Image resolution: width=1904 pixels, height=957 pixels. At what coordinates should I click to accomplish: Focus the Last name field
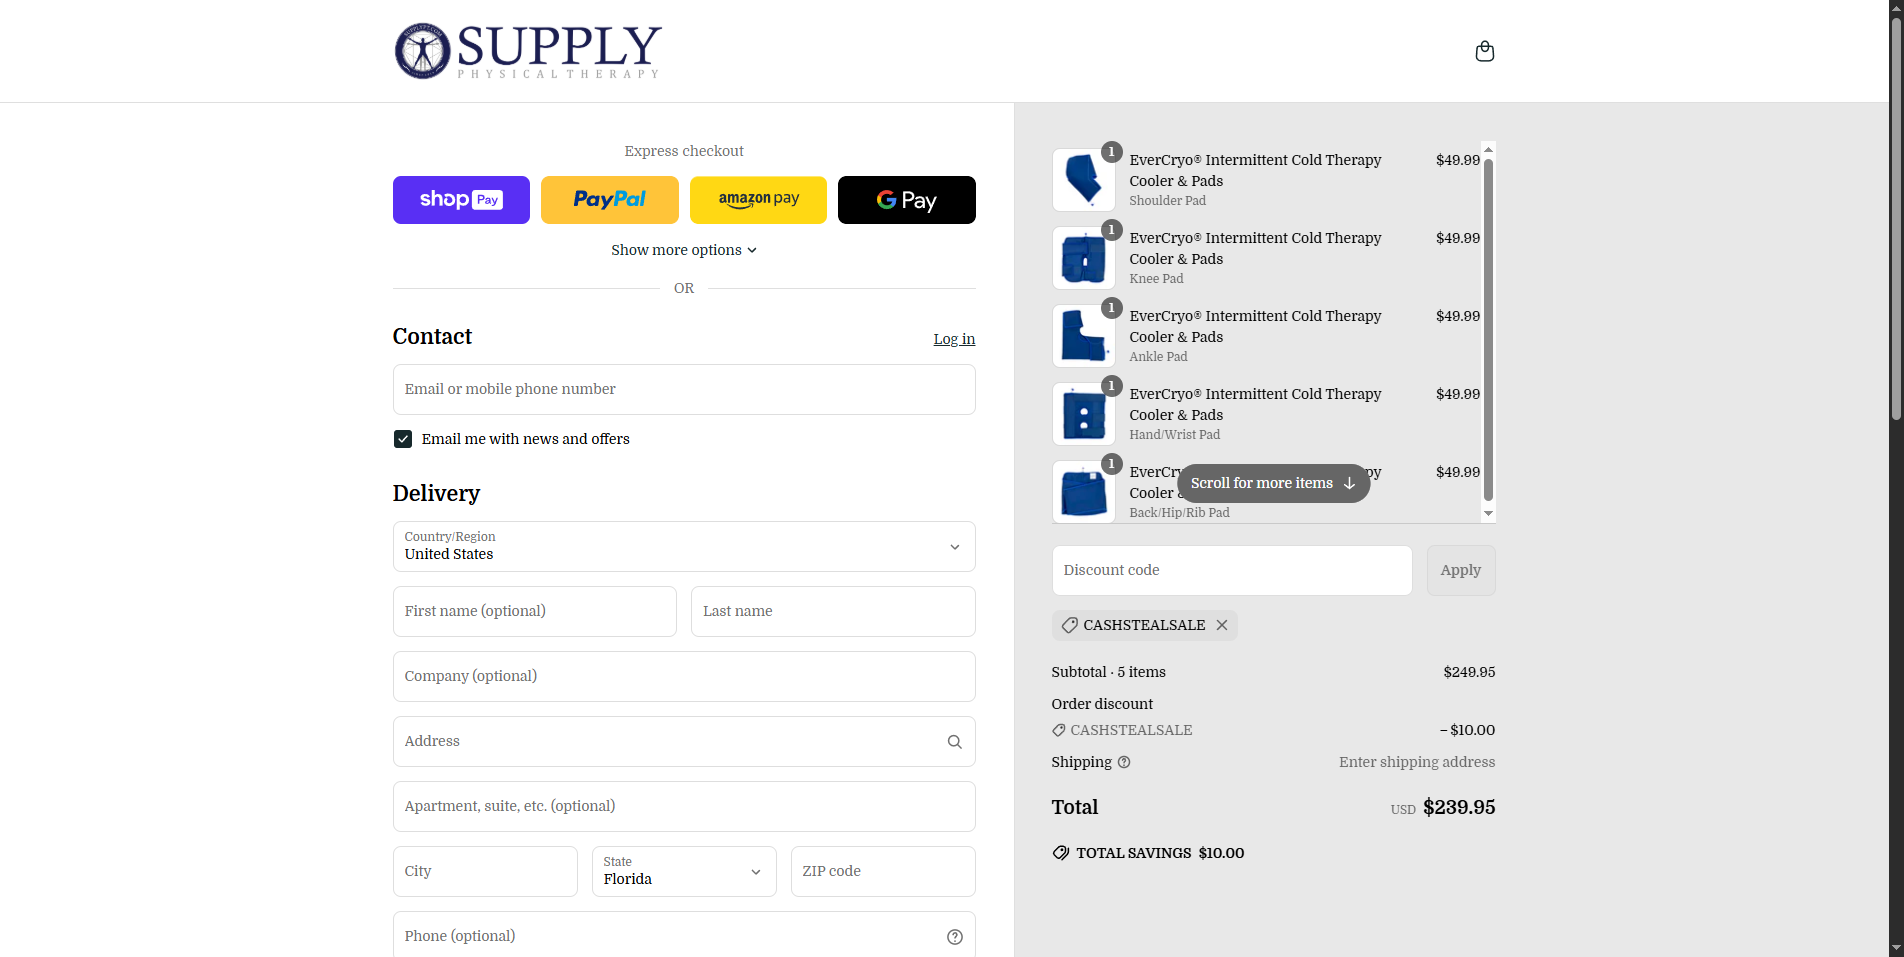tap(833, 611)
